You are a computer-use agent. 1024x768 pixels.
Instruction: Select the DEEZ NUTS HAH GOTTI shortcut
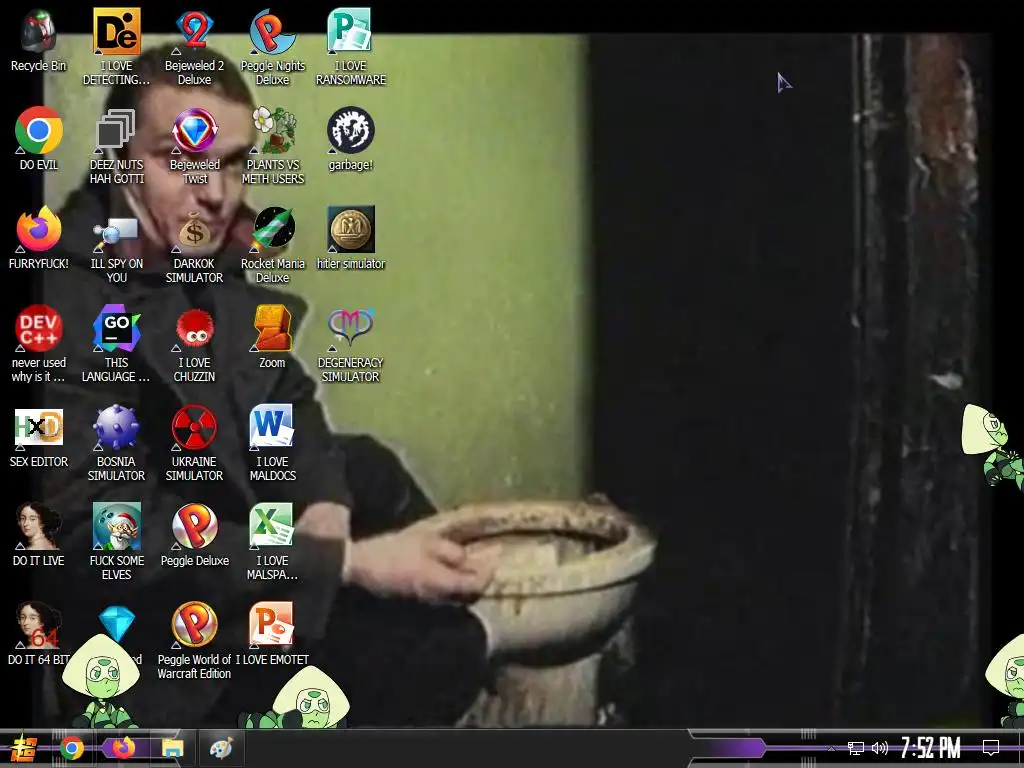[x=116, y=146]
